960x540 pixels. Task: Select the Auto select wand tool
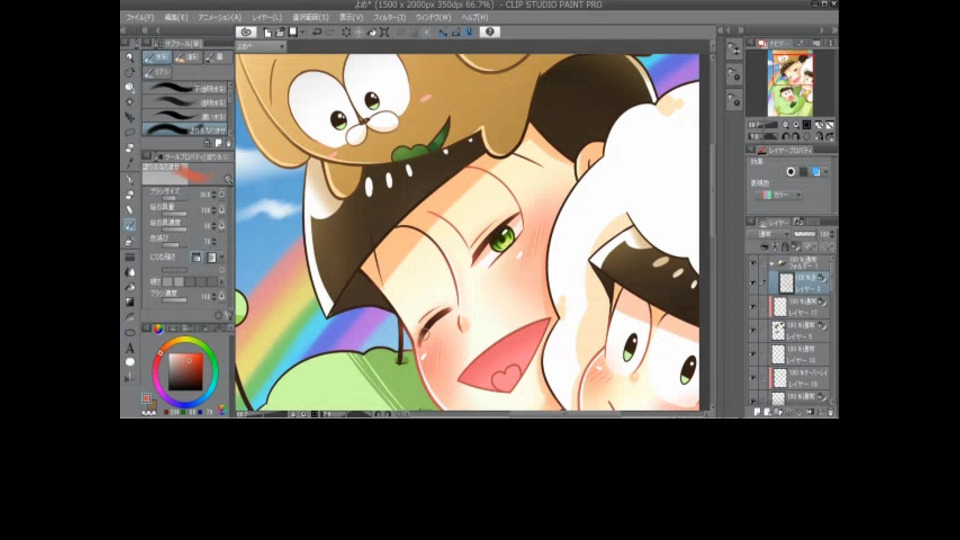[130, 148]
